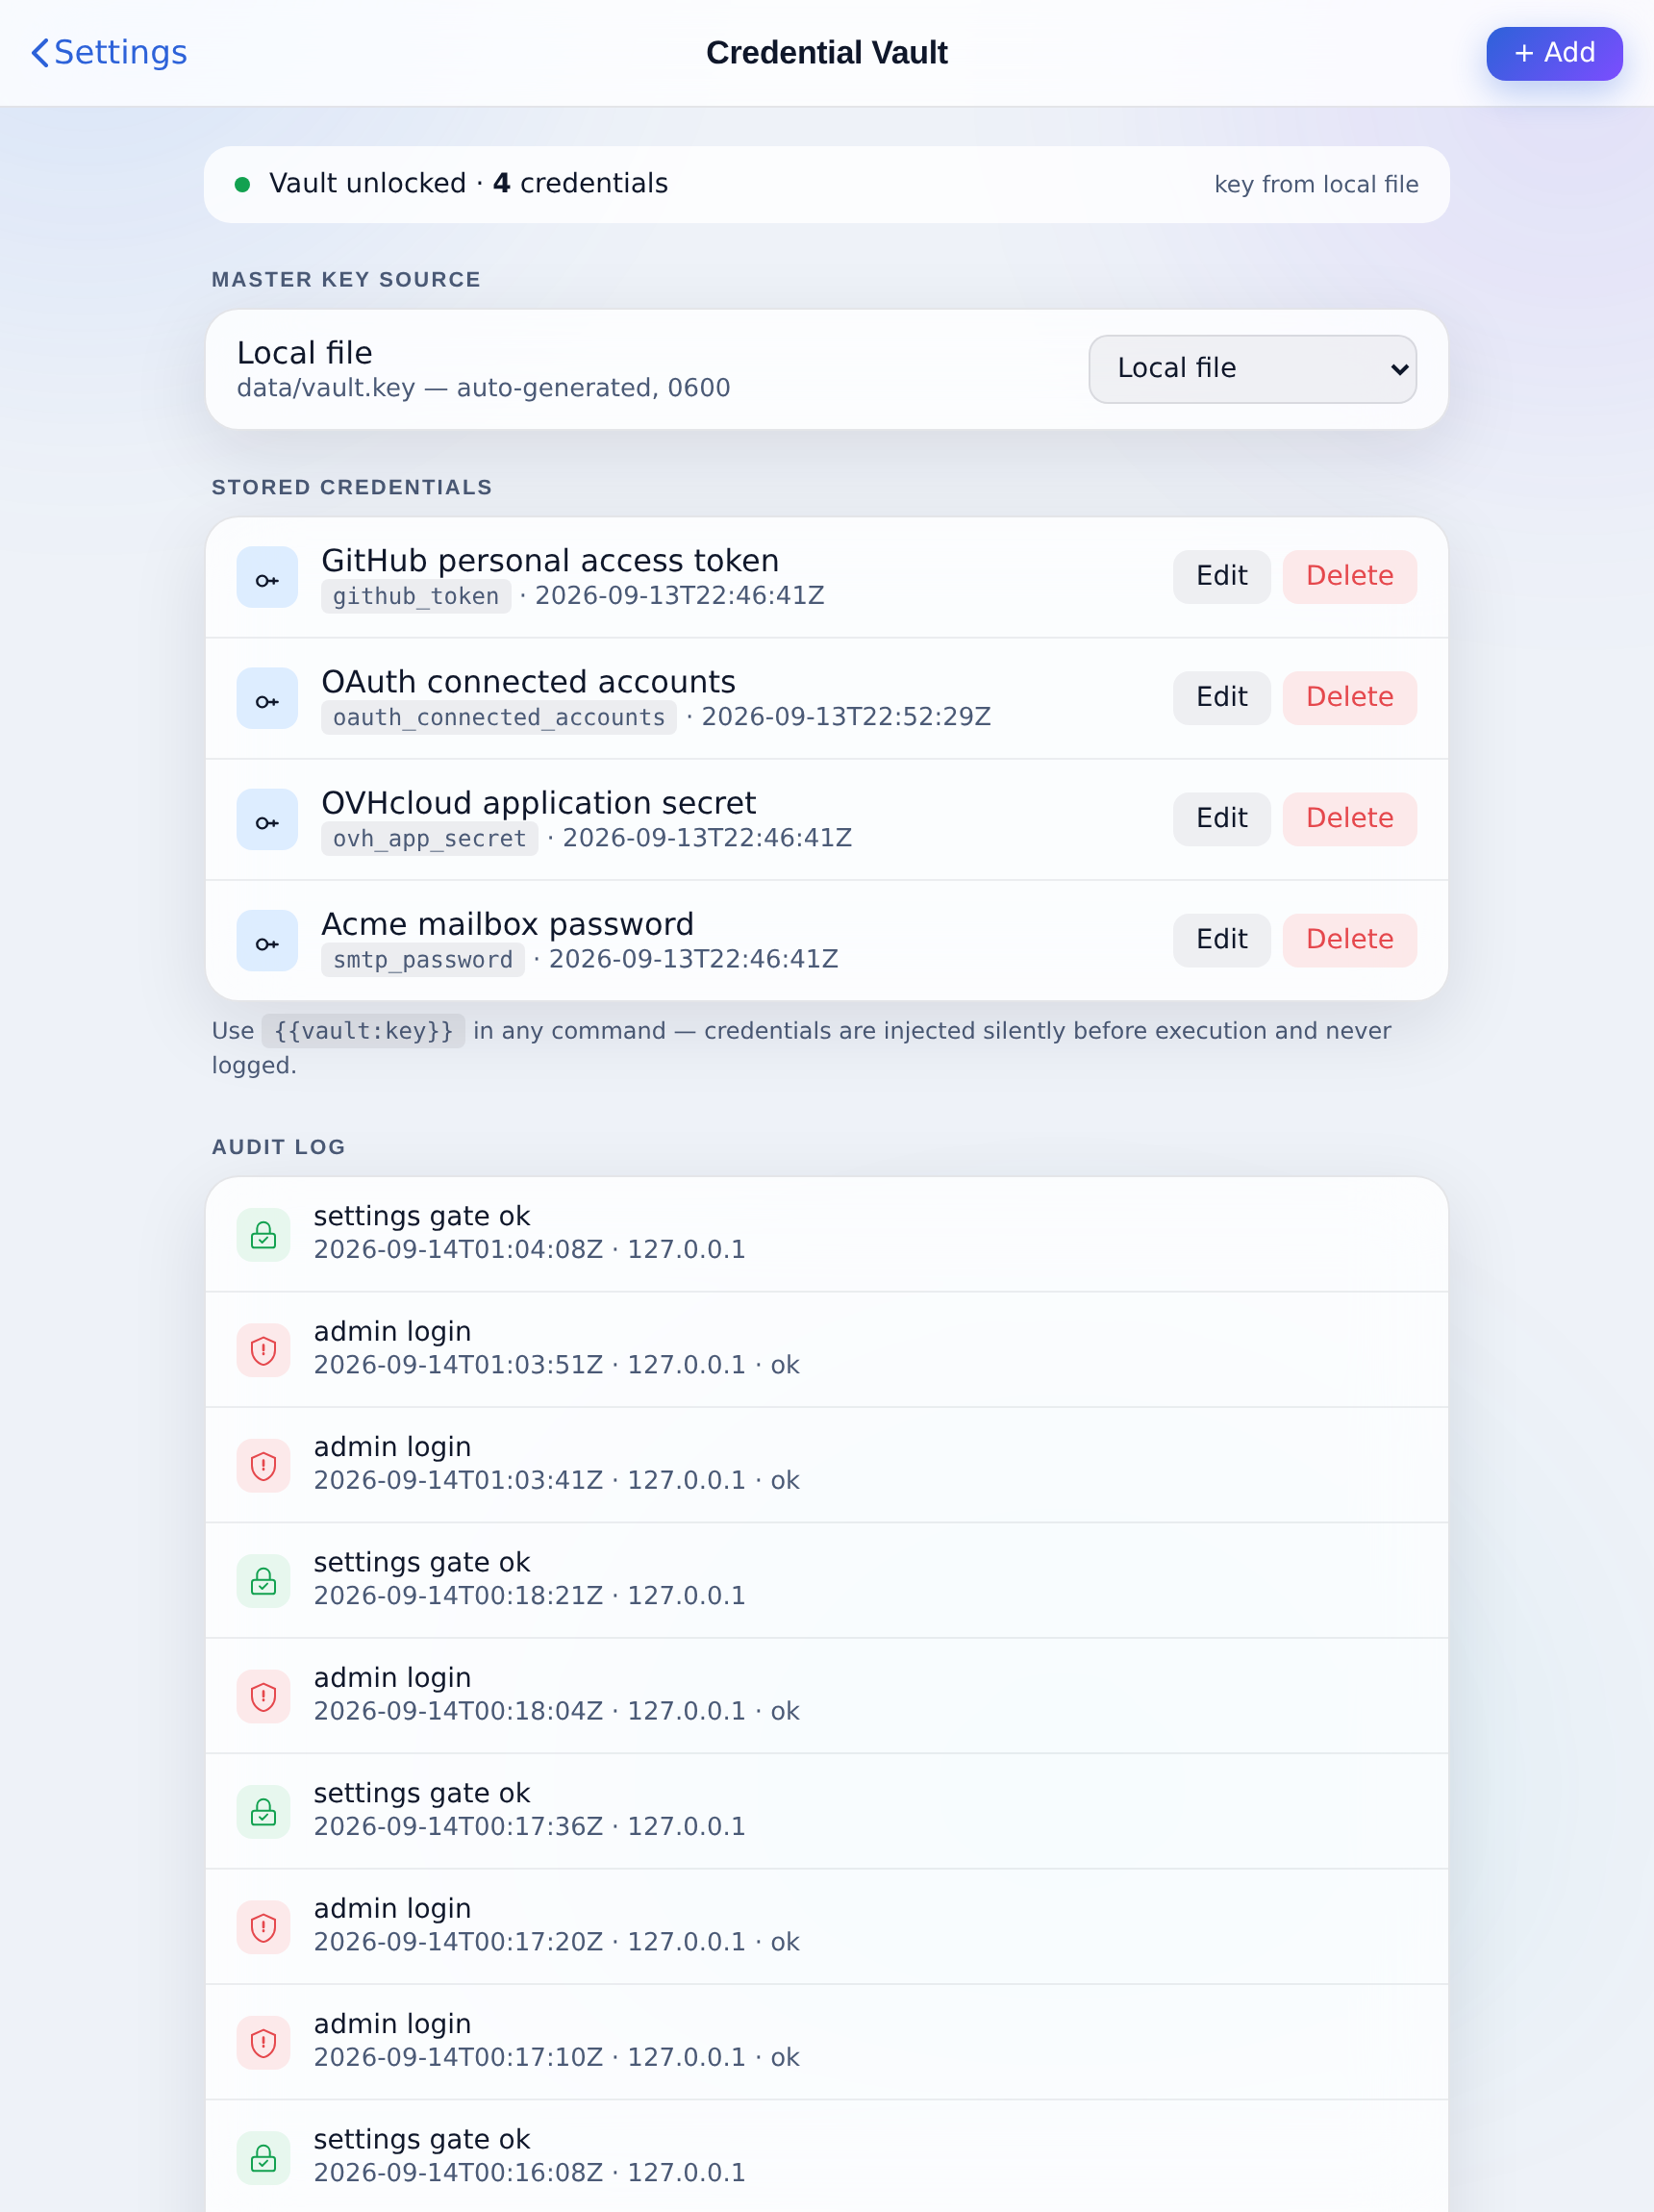This screenshot has width=1654, height=2212.
Task: Click key icon for Acme mailbox password
Action: click(x=267, y=940)
